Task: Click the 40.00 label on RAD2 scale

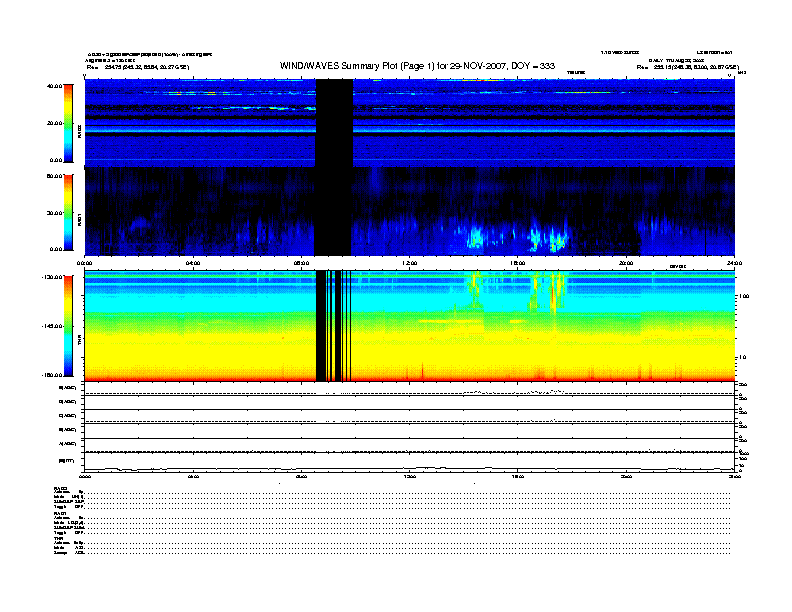Action: [54, 86]
